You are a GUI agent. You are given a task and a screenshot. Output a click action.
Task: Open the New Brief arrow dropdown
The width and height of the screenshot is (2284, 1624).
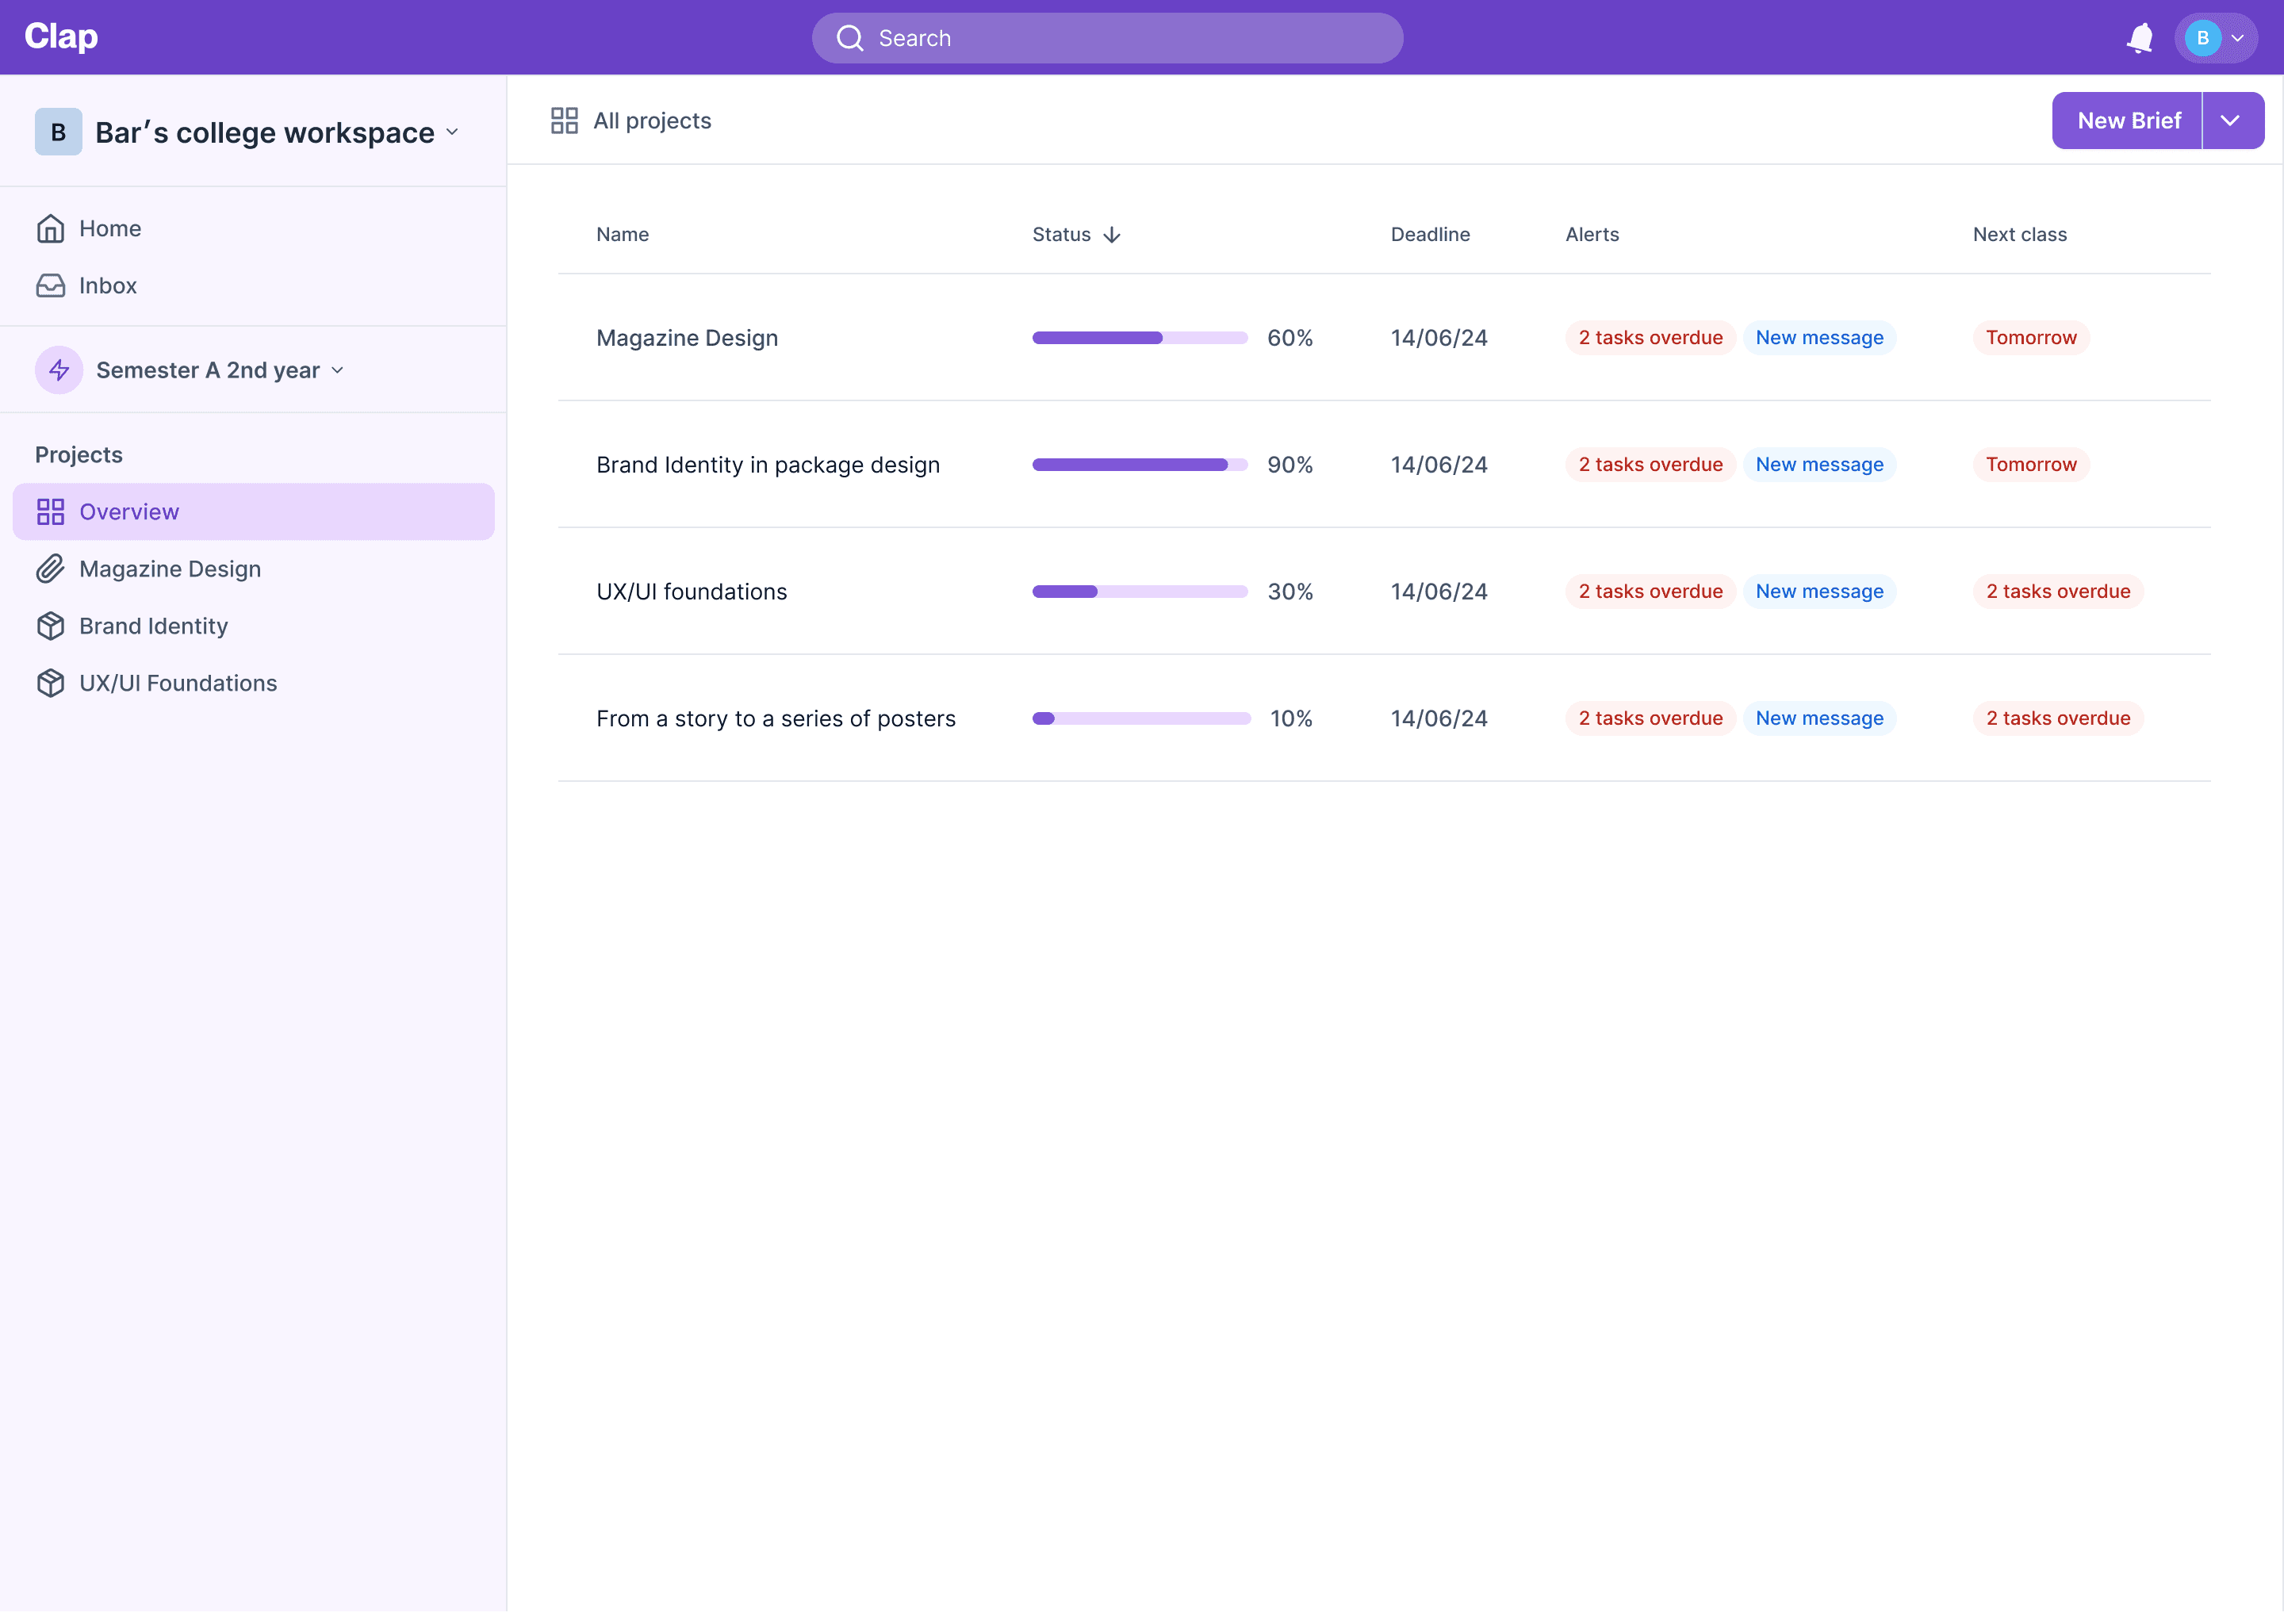pos(2231,121)
